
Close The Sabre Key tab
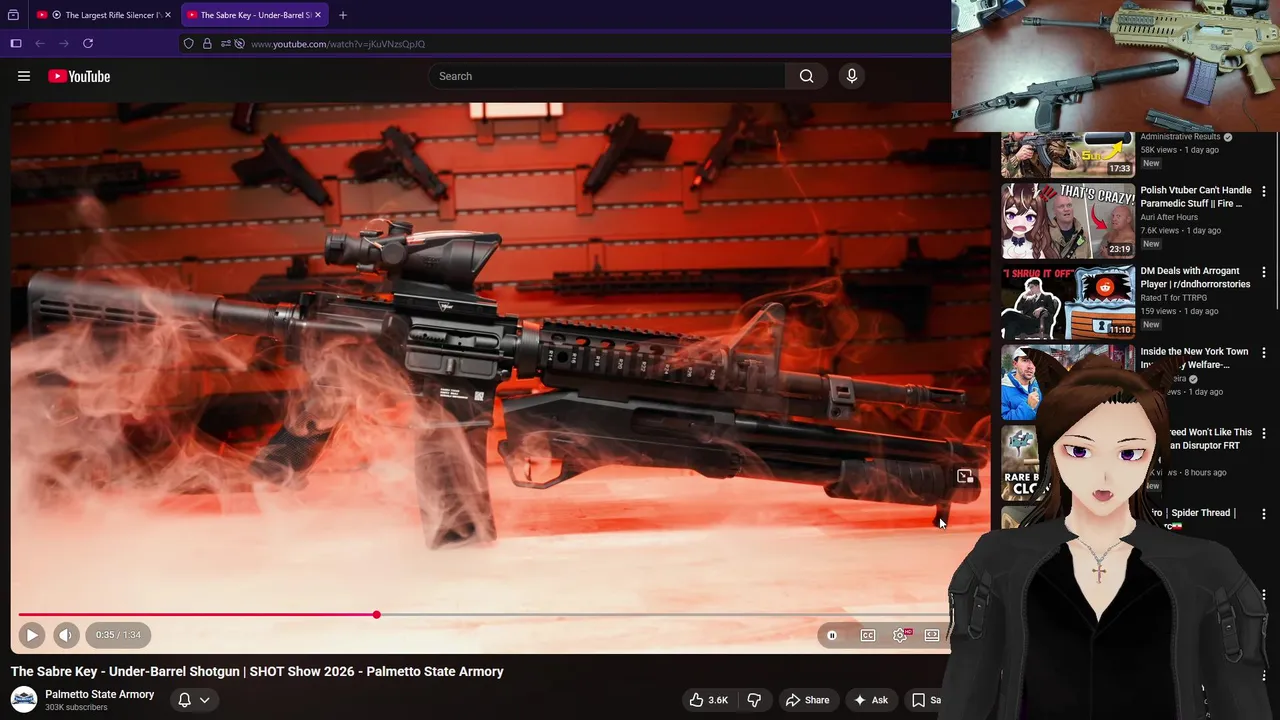[x=318, y=15]
